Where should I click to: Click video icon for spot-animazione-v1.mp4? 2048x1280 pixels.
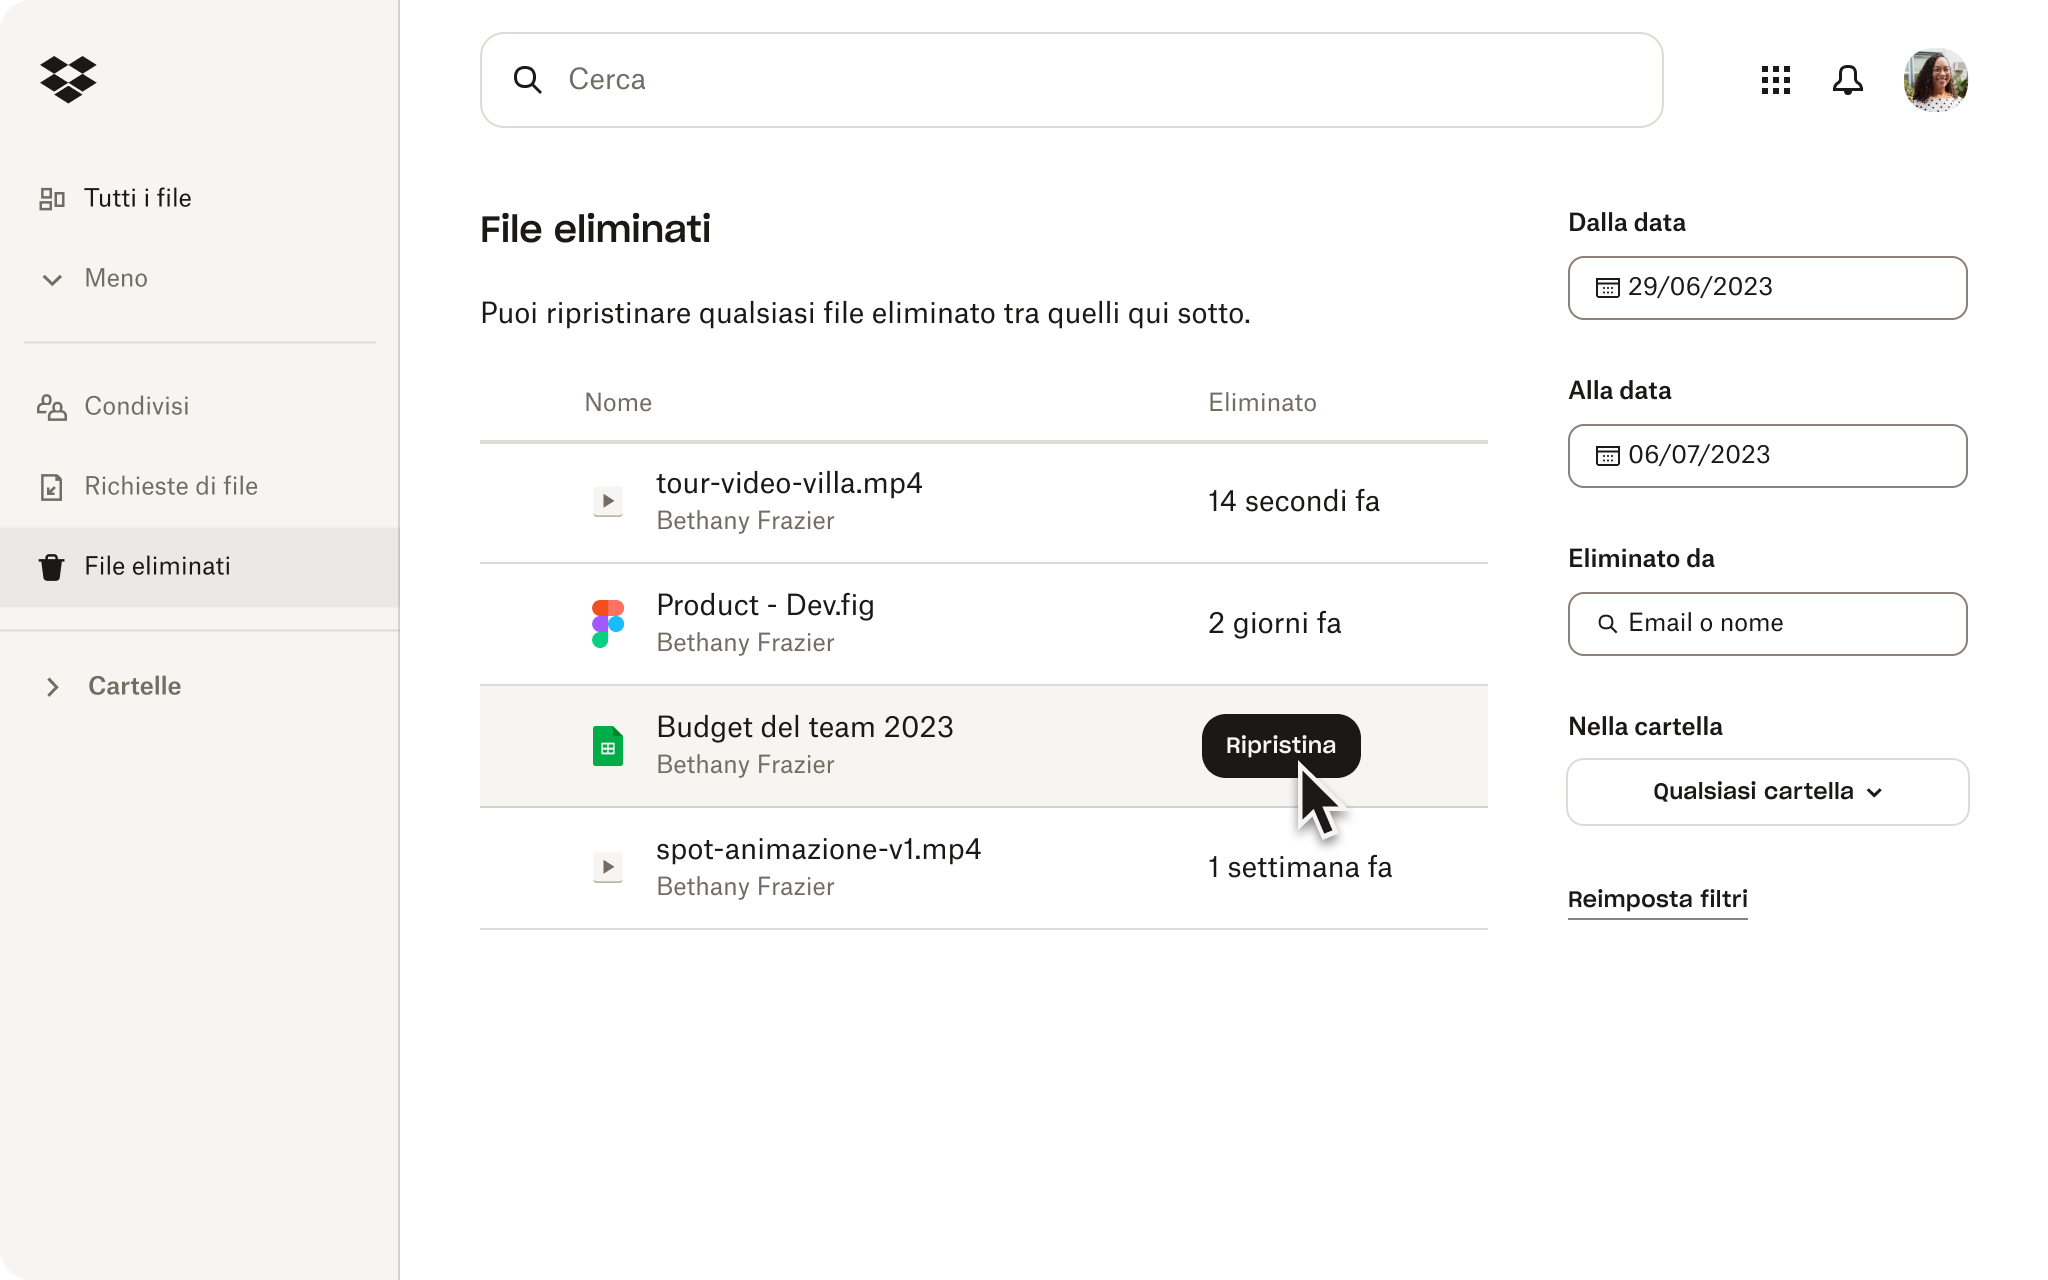pyautogui.click(x=608, y=867)
